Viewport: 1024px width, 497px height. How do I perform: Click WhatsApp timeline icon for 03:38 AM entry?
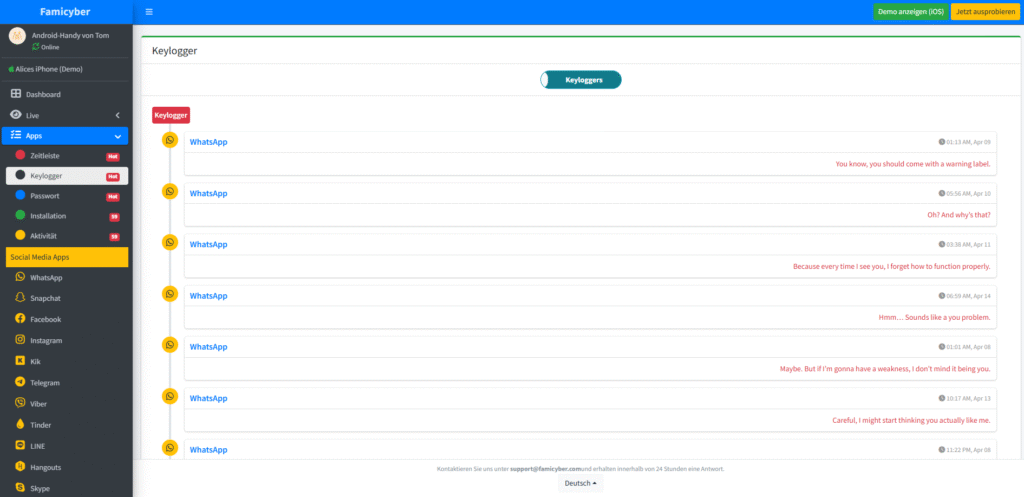click(170, 242)
